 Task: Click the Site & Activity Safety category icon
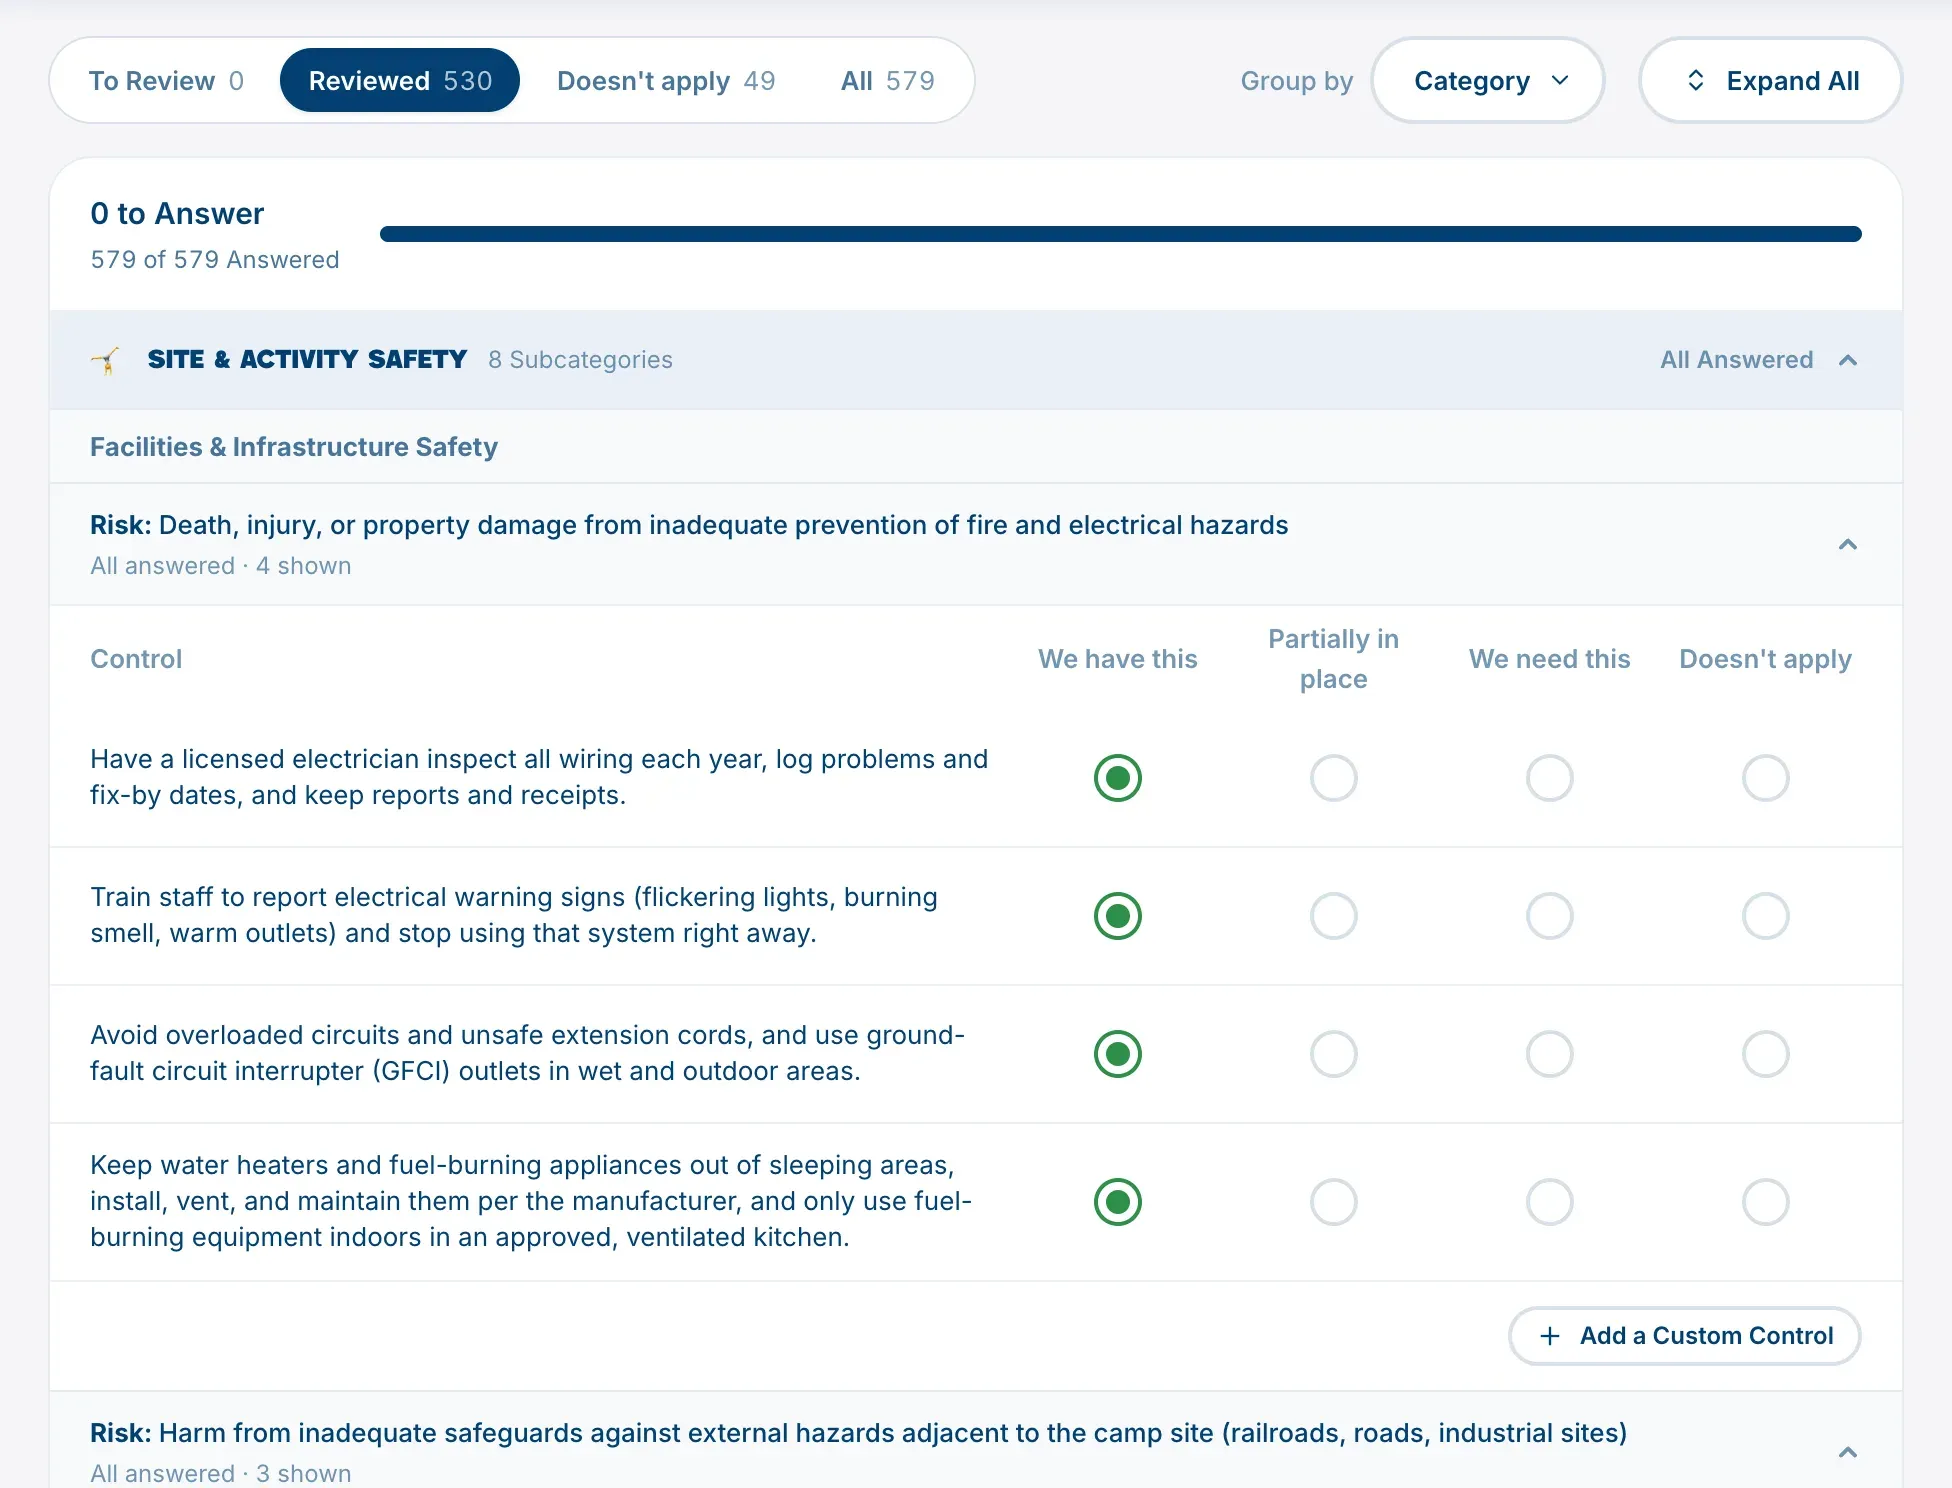click(106, 360)
